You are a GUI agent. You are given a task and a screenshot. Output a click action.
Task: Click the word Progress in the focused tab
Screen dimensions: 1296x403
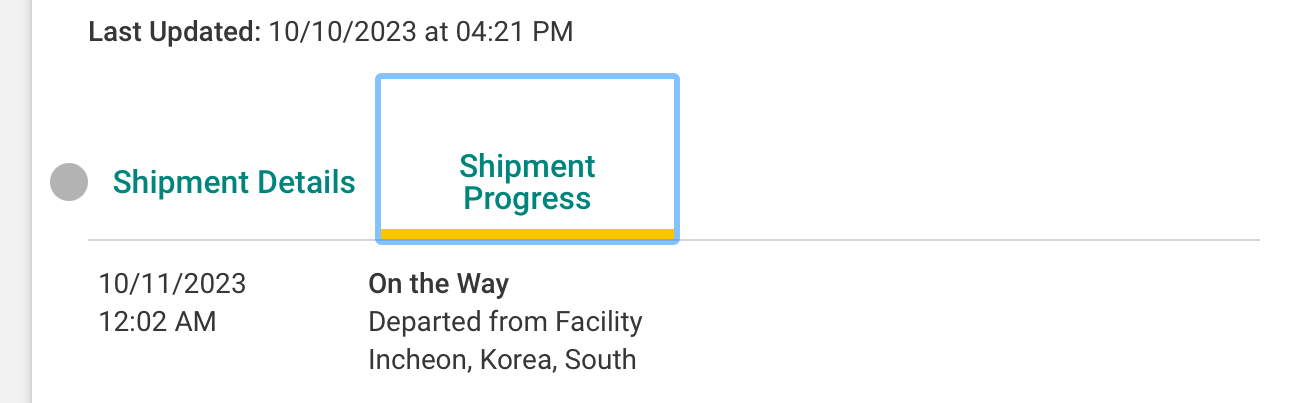527,198
